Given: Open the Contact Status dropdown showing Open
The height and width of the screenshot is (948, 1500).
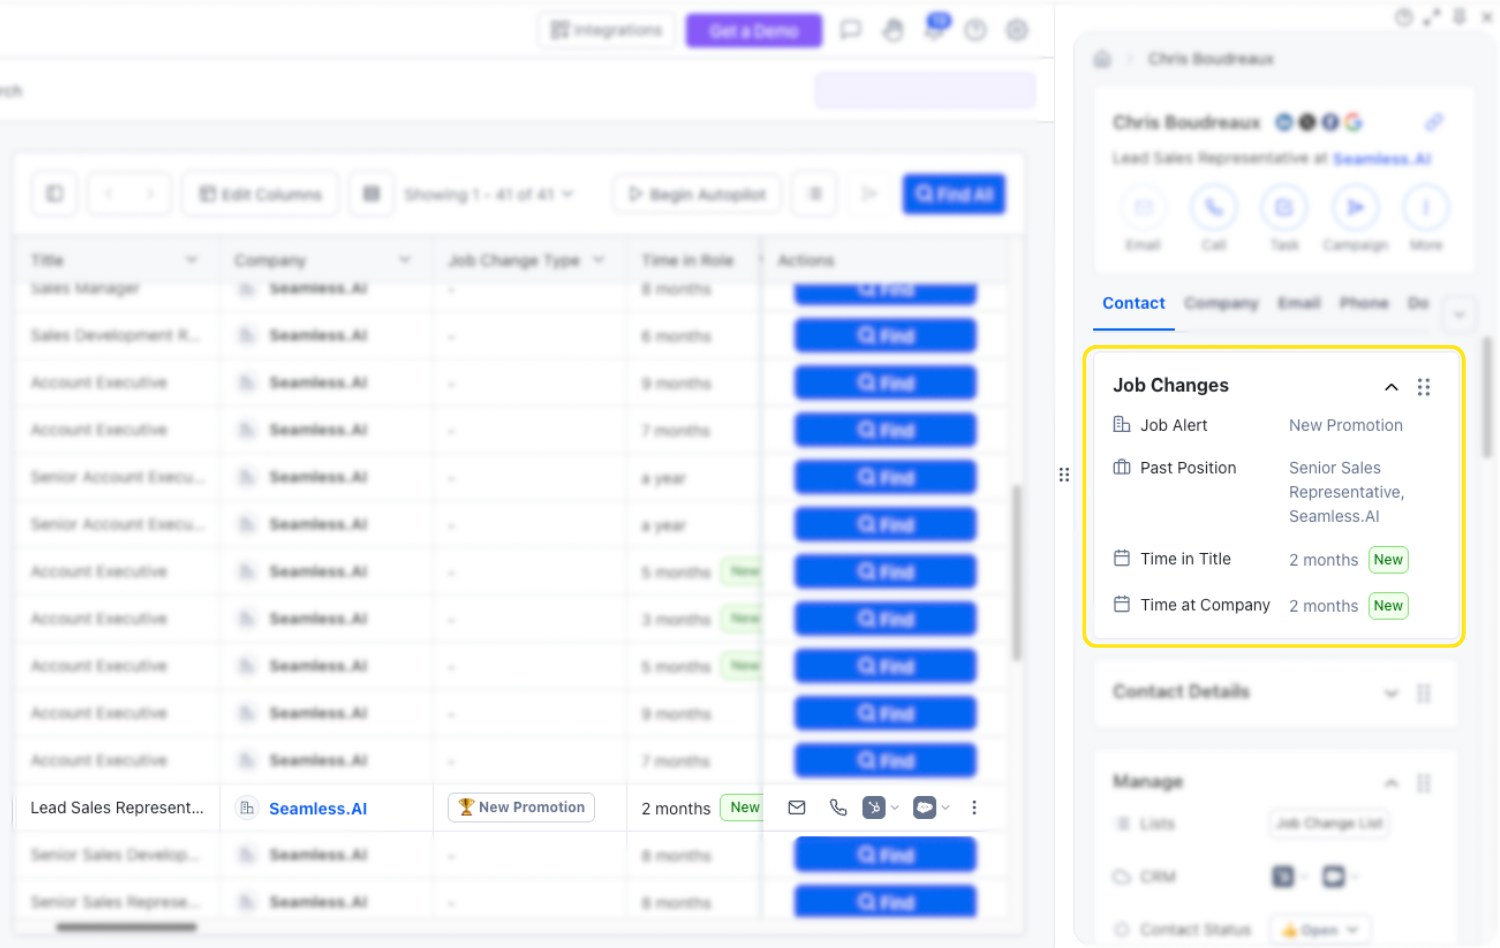Looking at the screenshot, I should tap(1320, 929).
